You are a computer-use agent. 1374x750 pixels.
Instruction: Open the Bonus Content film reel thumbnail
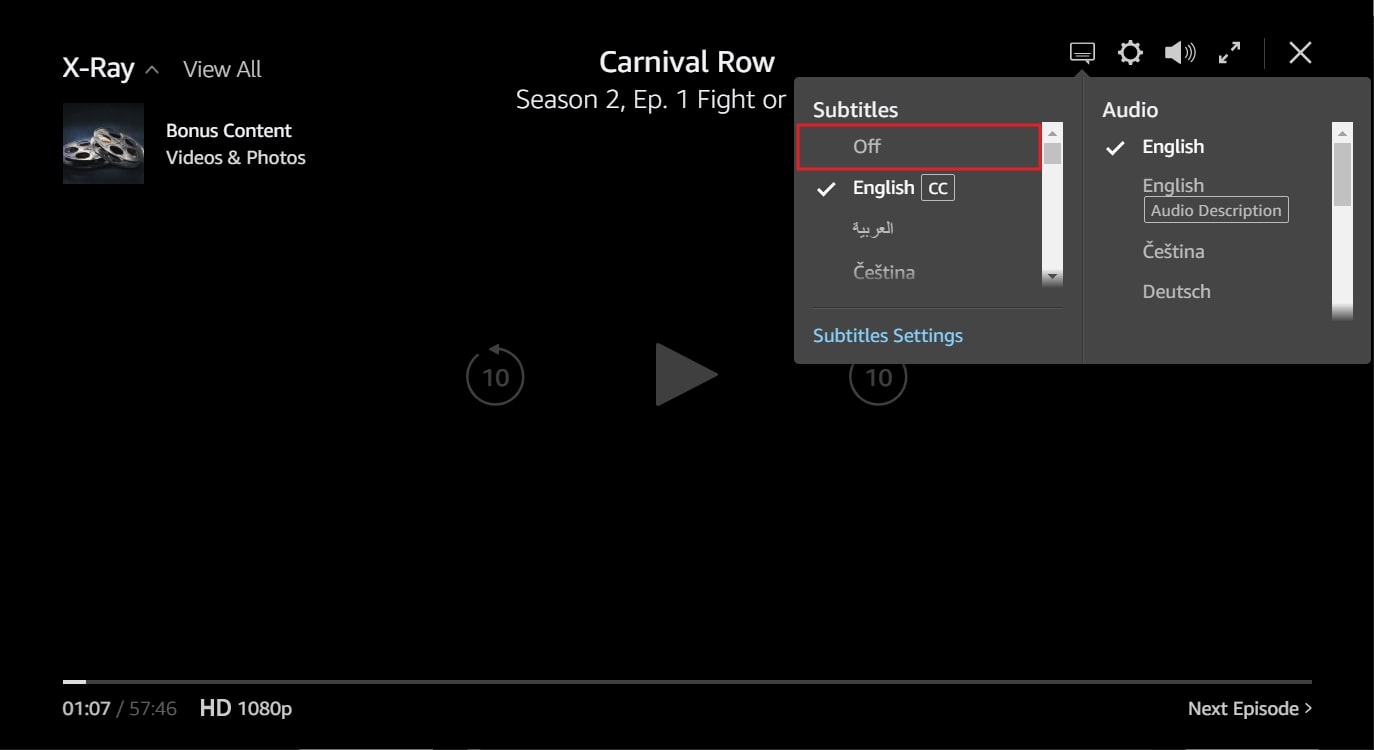coord(103,143)
